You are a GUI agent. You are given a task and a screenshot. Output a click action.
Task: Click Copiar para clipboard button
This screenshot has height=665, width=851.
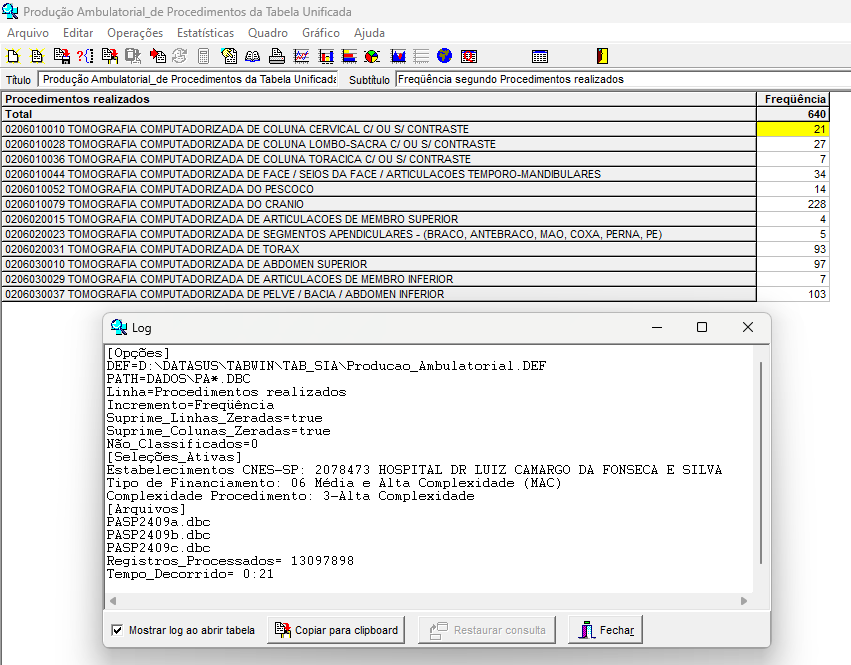(x=336, y=630)
